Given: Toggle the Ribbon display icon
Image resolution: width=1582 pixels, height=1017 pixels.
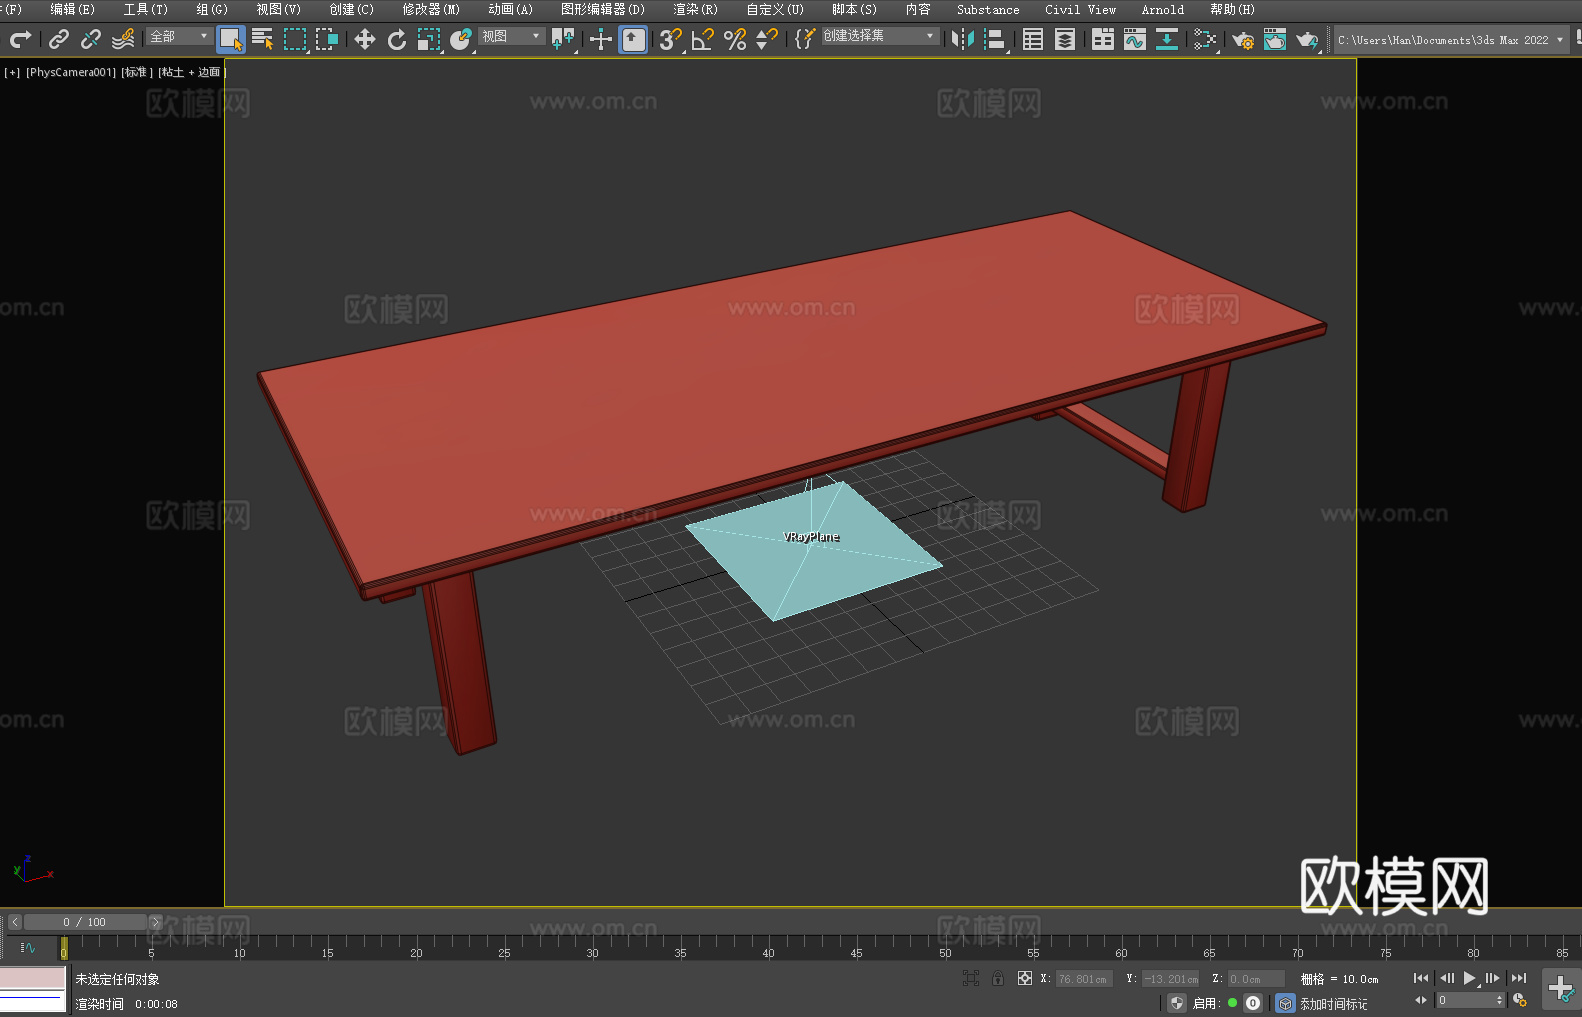Looking at the screenshot, I should point(1103,39).
